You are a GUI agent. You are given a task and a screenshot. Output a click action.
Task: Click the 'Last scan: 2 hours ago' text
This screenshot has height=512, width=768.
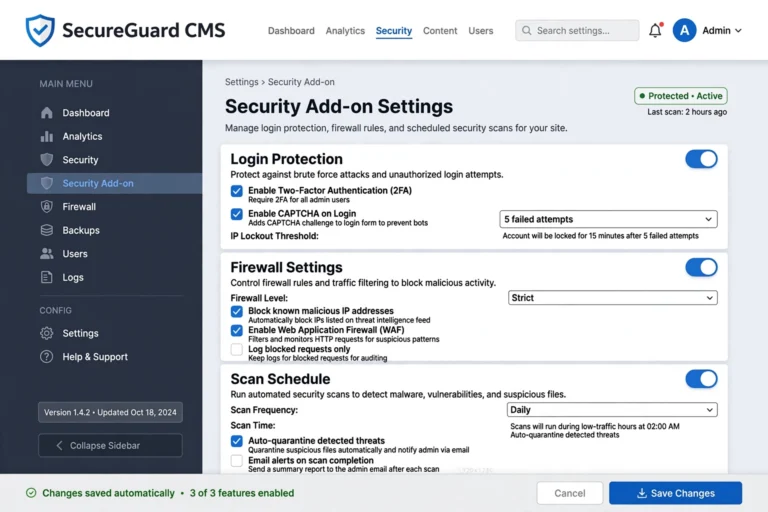tap(687, 112)
